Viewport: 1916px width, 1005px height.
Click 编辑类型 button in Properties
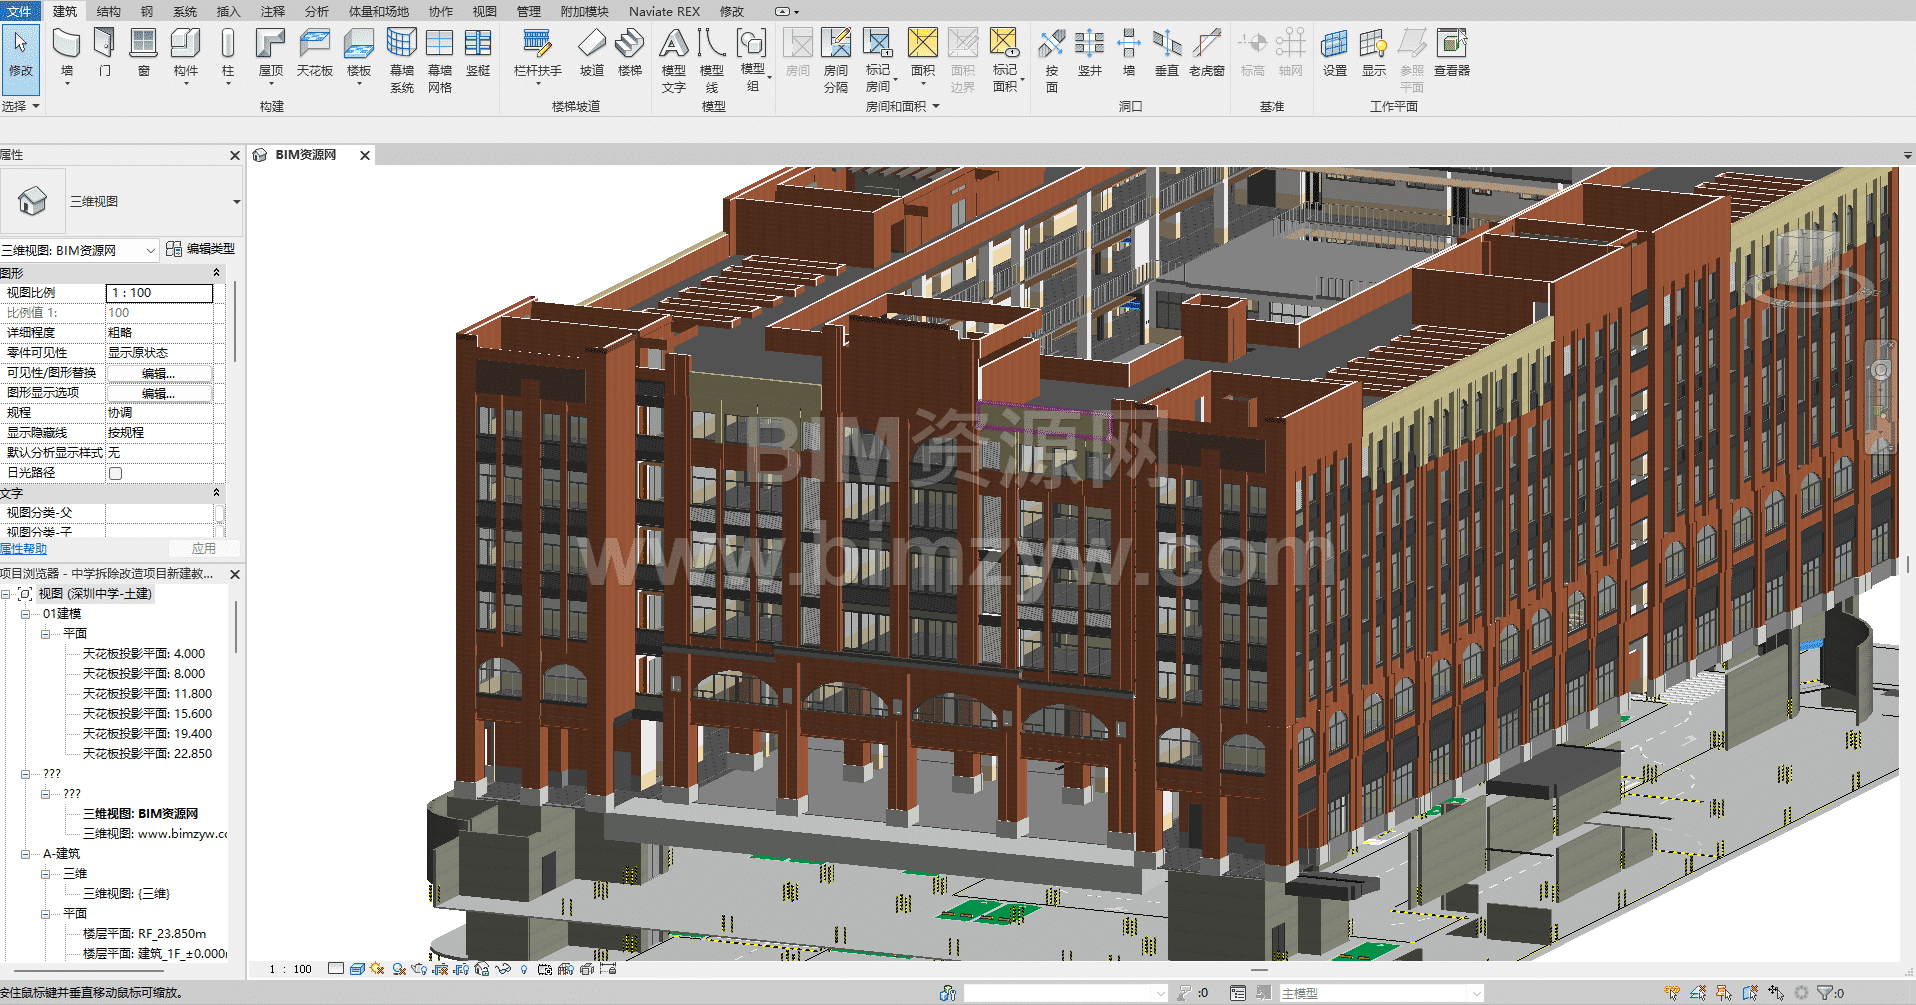point(201,249)
